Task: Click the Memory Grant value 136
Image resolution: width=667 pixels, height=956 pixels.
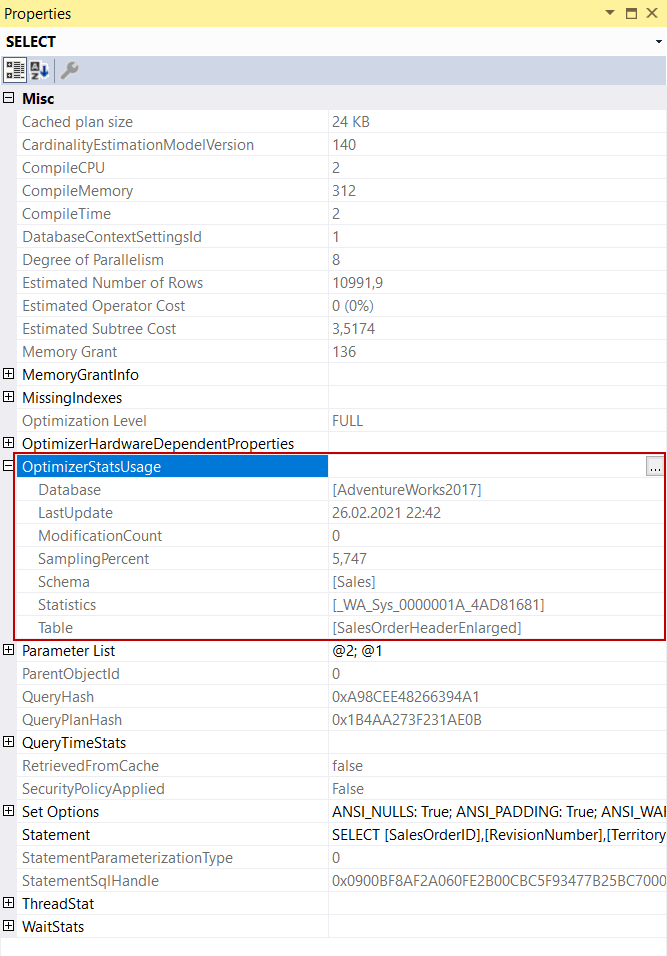Action: (344, 352)
